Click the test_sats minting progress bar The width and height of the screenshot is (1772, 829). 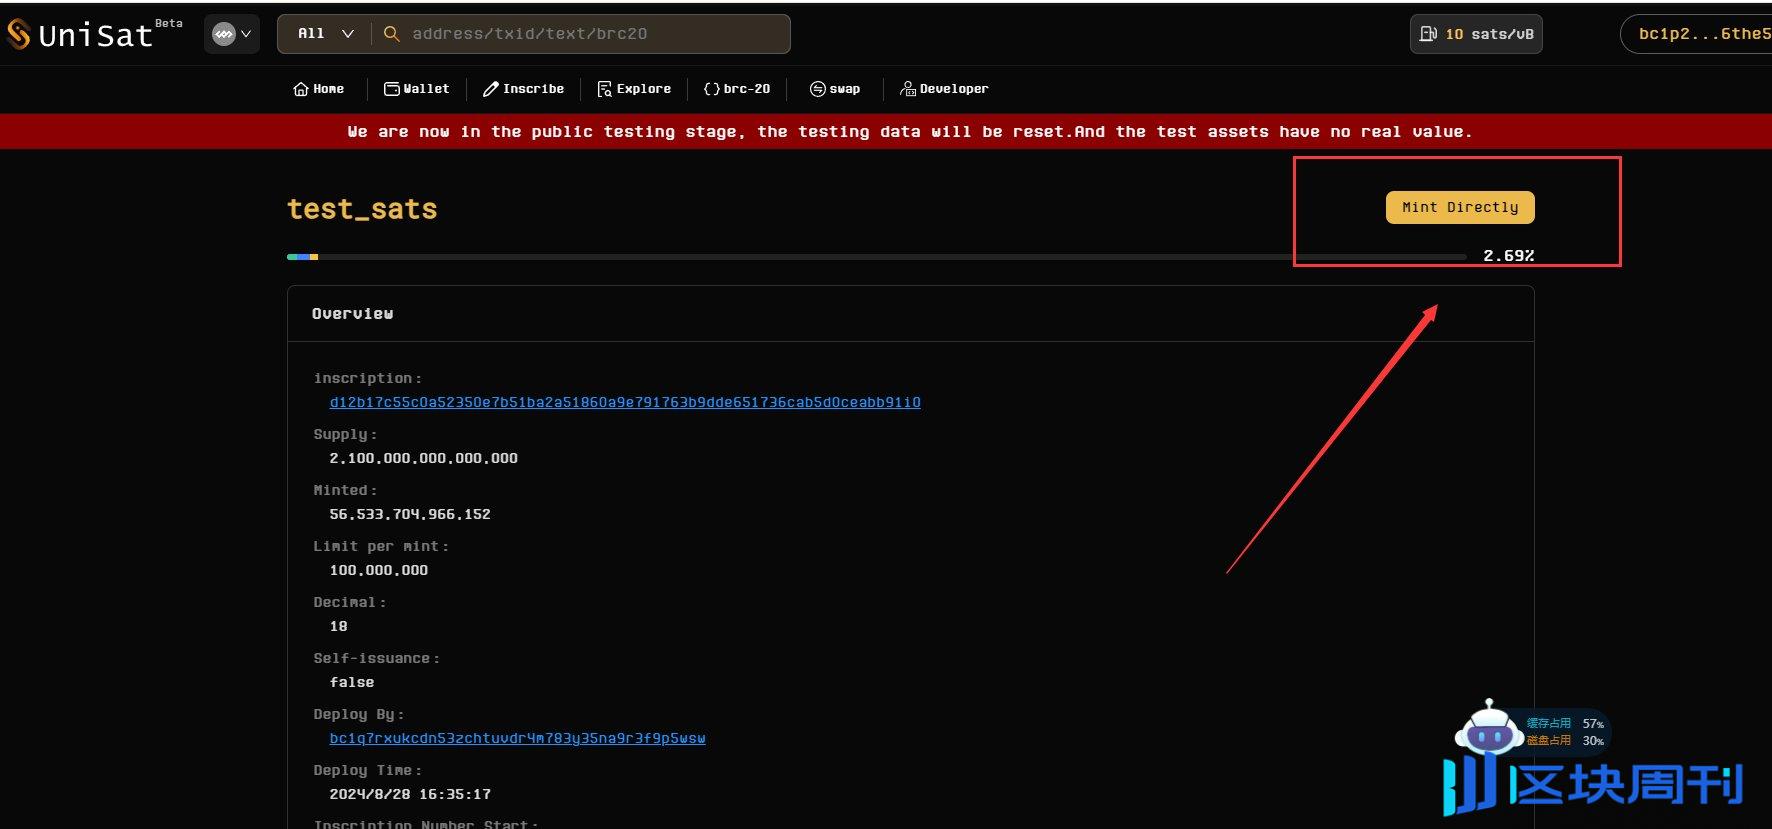pyautogui.click(x=876, y=257)
